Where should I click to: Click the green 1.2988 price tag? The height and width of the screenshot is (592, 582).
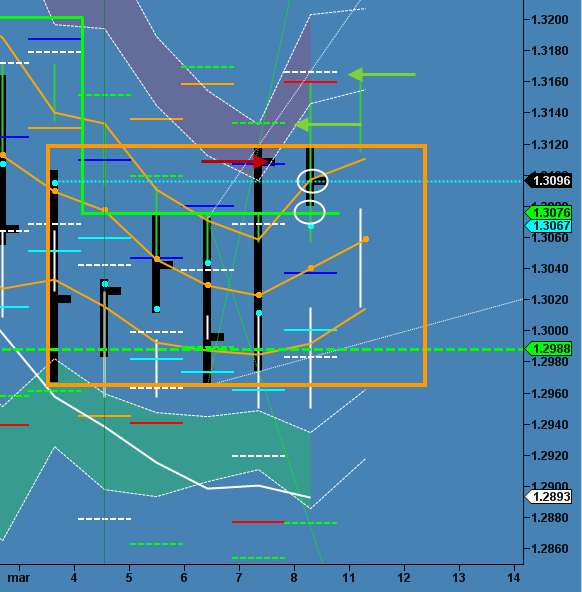pos(548,348)
